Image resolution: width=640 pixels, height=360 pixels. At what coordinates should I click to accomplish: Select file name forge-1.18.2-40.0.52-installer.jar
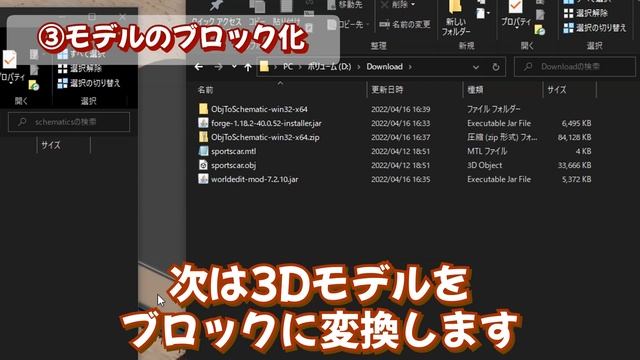tap(266, 123)
